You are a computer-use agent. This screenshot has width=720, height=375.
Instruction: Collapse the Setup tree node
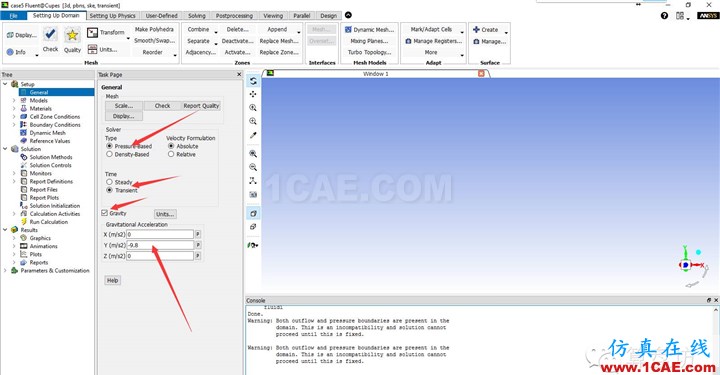click(5, 84)
